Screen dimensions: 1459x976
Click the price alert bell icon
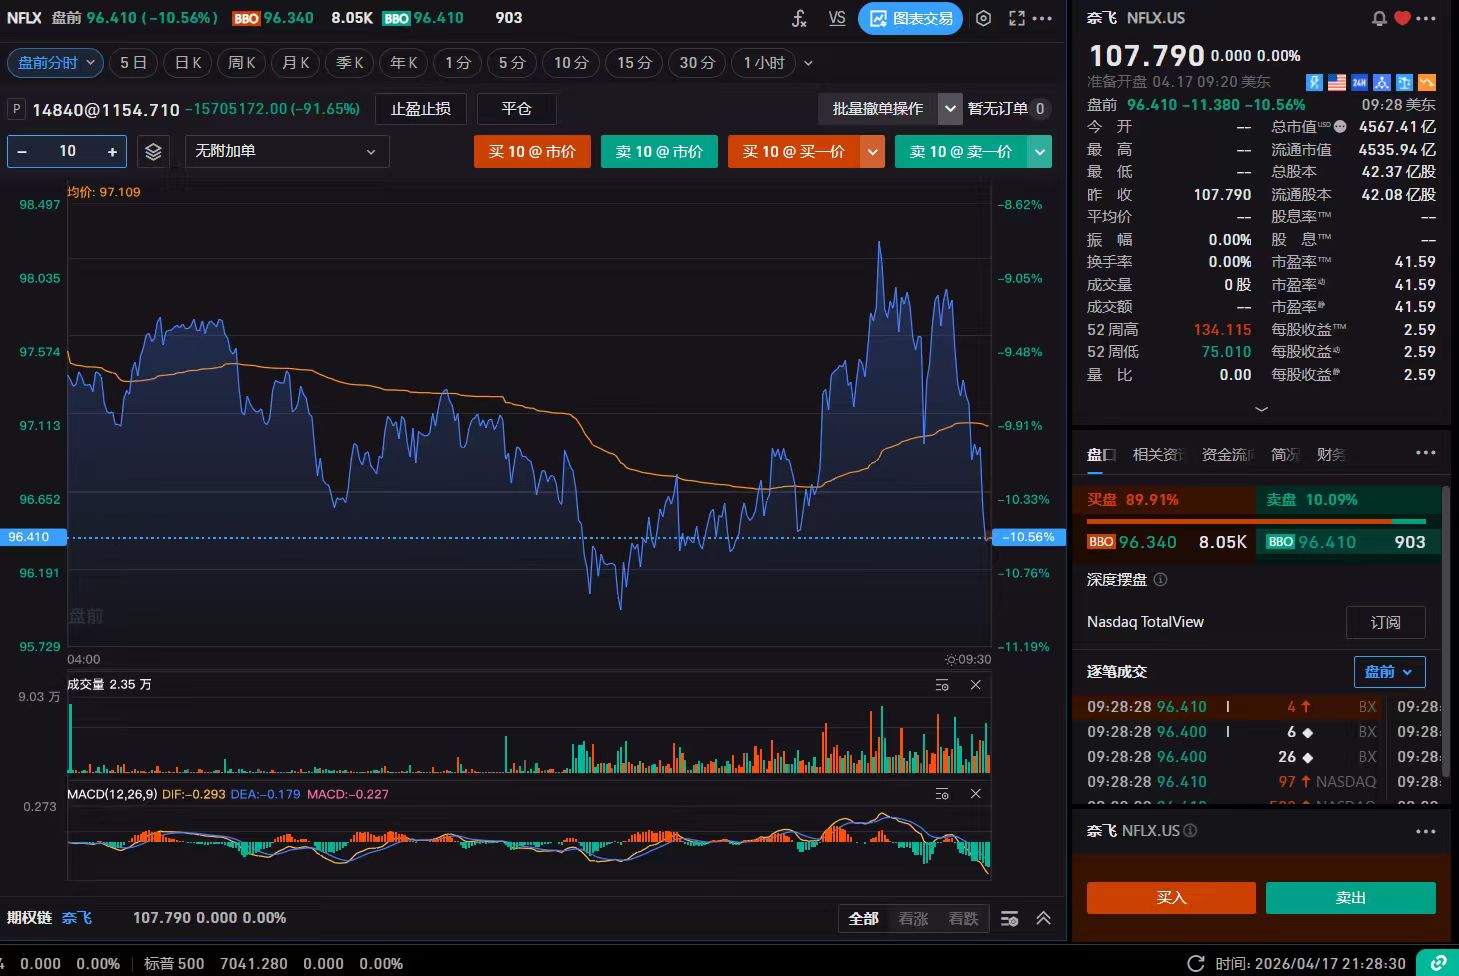point(1379,18)
